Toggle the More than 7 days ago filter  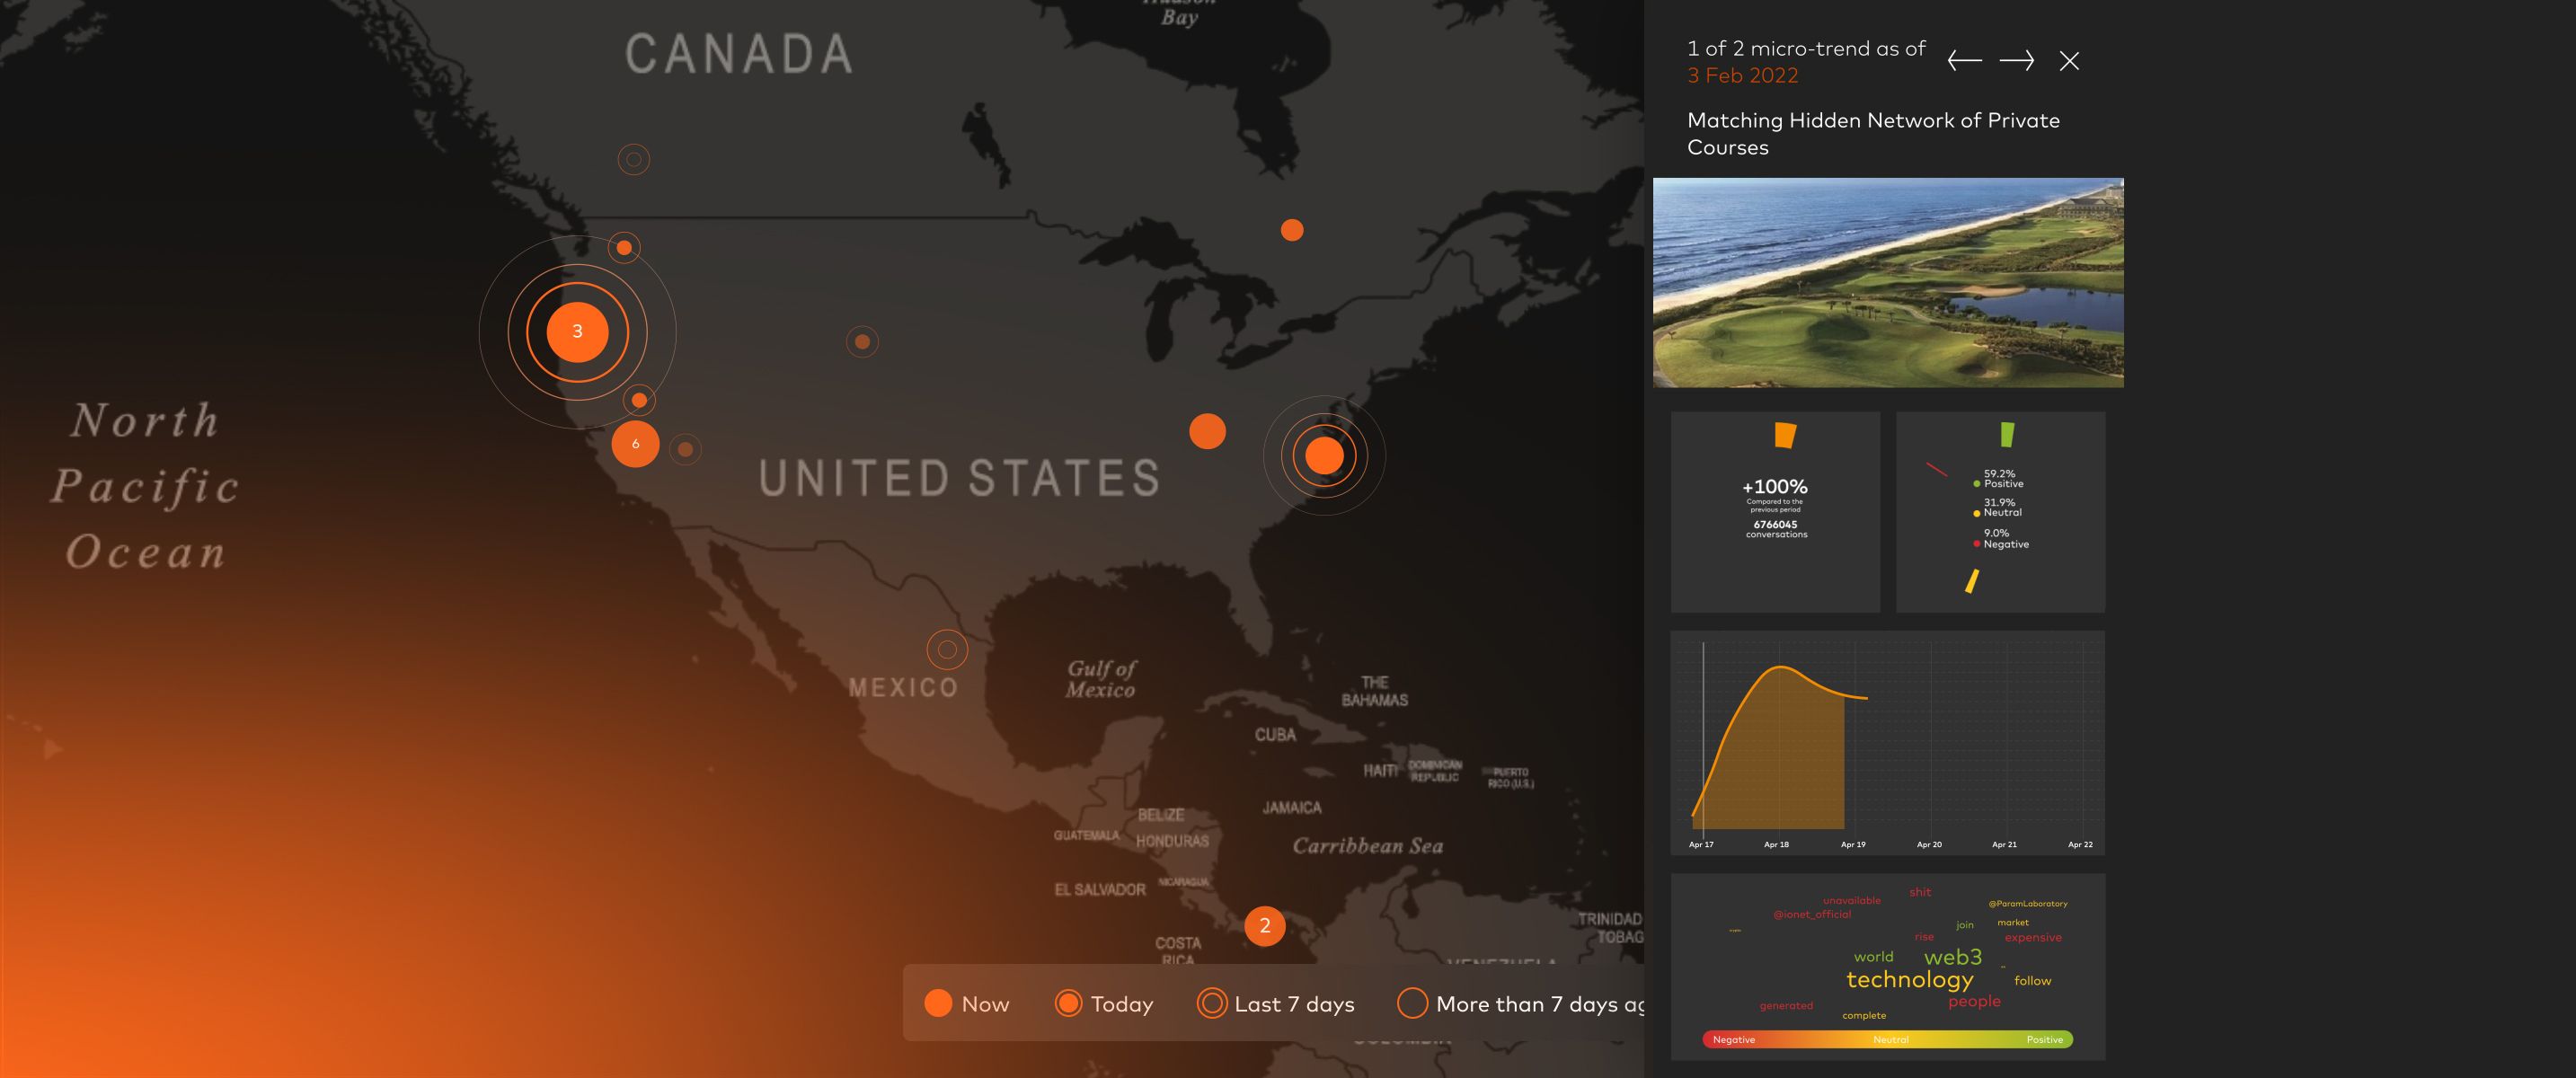[1520, 1004]
